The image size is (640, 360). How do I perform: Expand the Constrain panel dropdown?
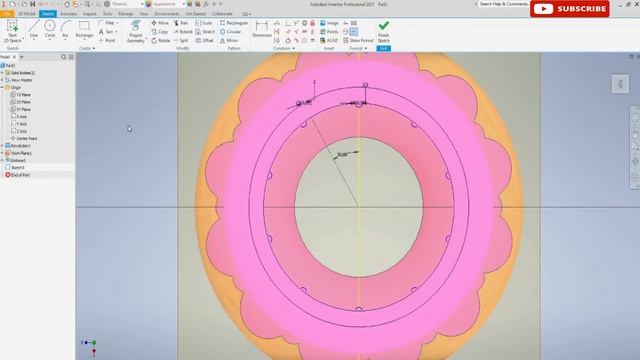[x=284, y=49]
